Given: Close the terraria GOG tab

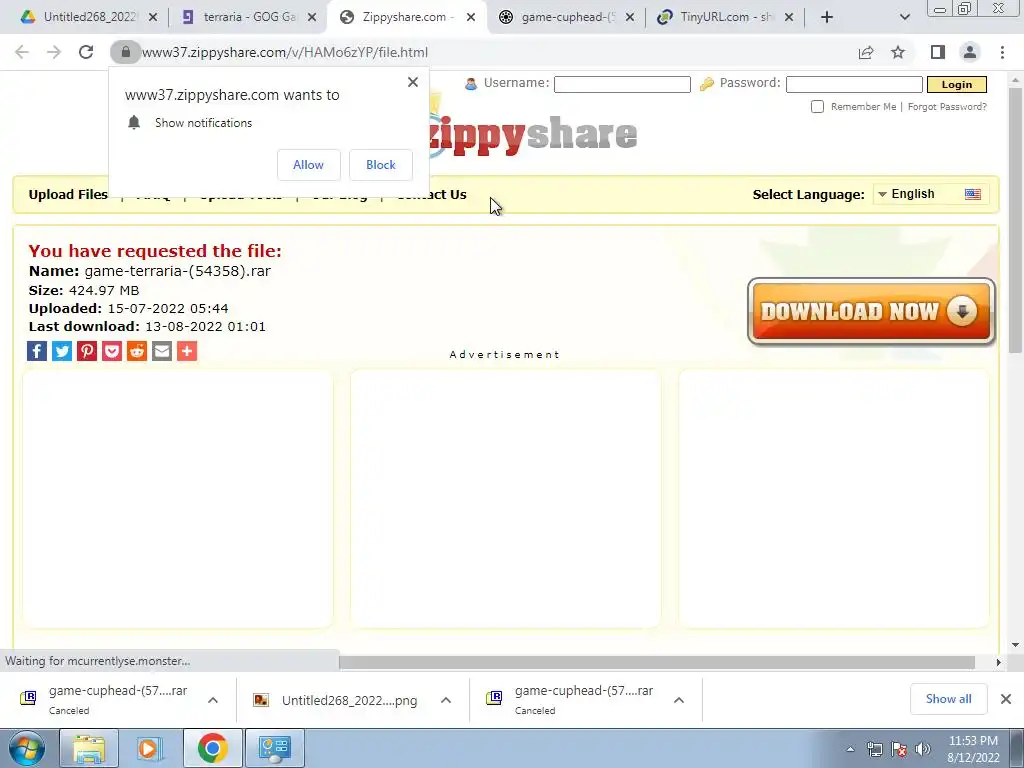Looking at the screenshot, I should [x=312, y=17].
